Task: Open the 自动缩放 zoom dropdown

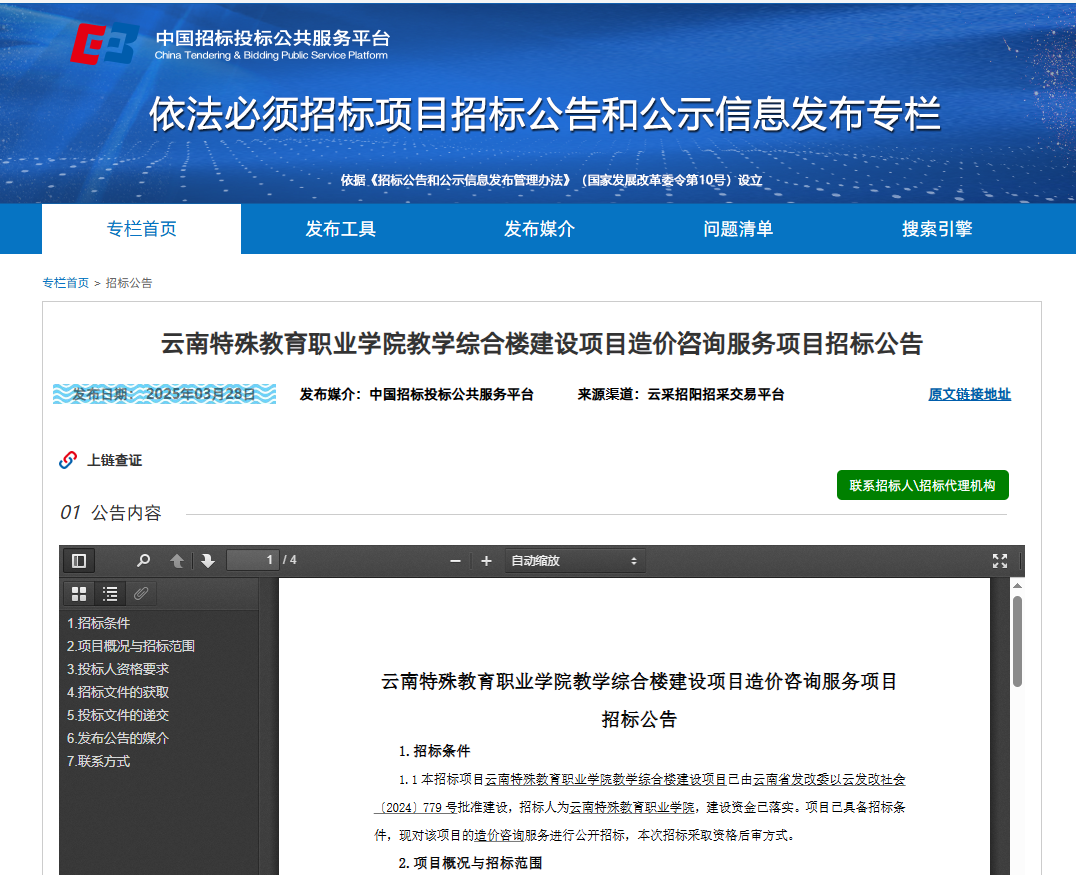Action: coord(575,561)
